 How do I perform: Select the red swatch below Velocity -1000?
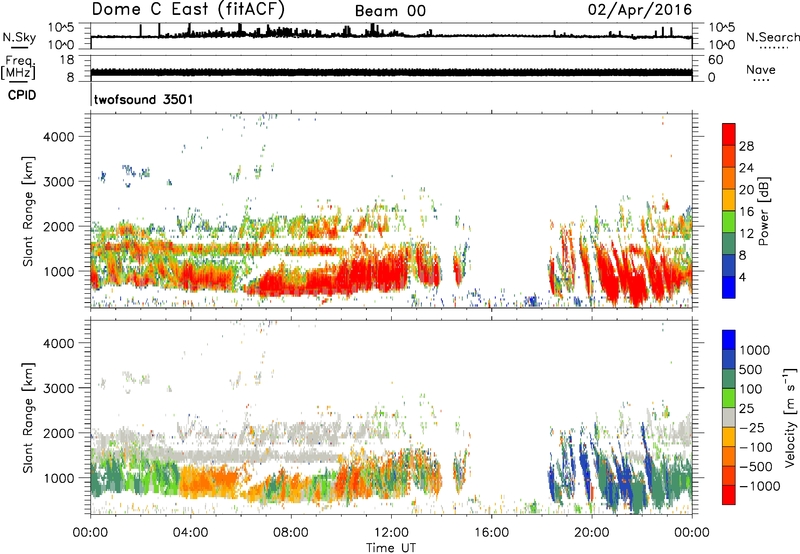pyautogui.click(x=729, y=495)
